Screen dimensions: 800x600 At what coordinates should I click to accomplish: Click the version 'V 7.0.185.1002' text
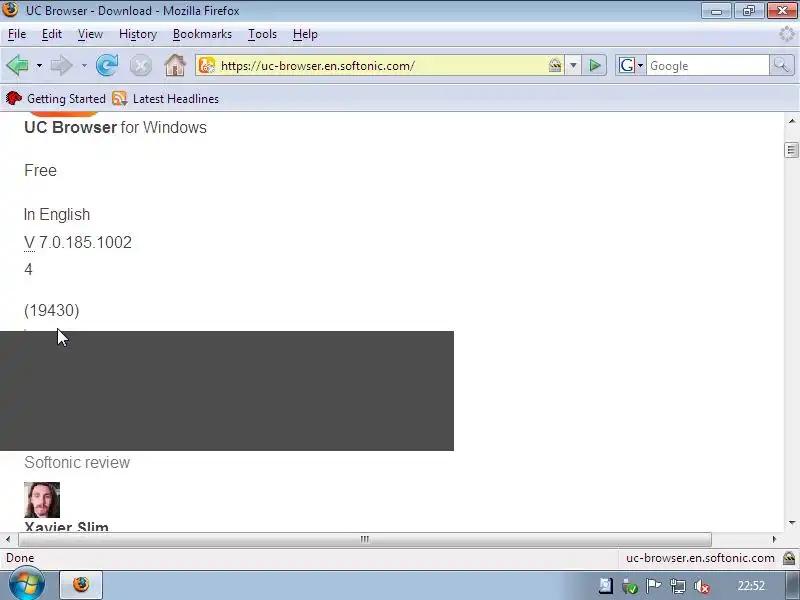coord(78,242)
